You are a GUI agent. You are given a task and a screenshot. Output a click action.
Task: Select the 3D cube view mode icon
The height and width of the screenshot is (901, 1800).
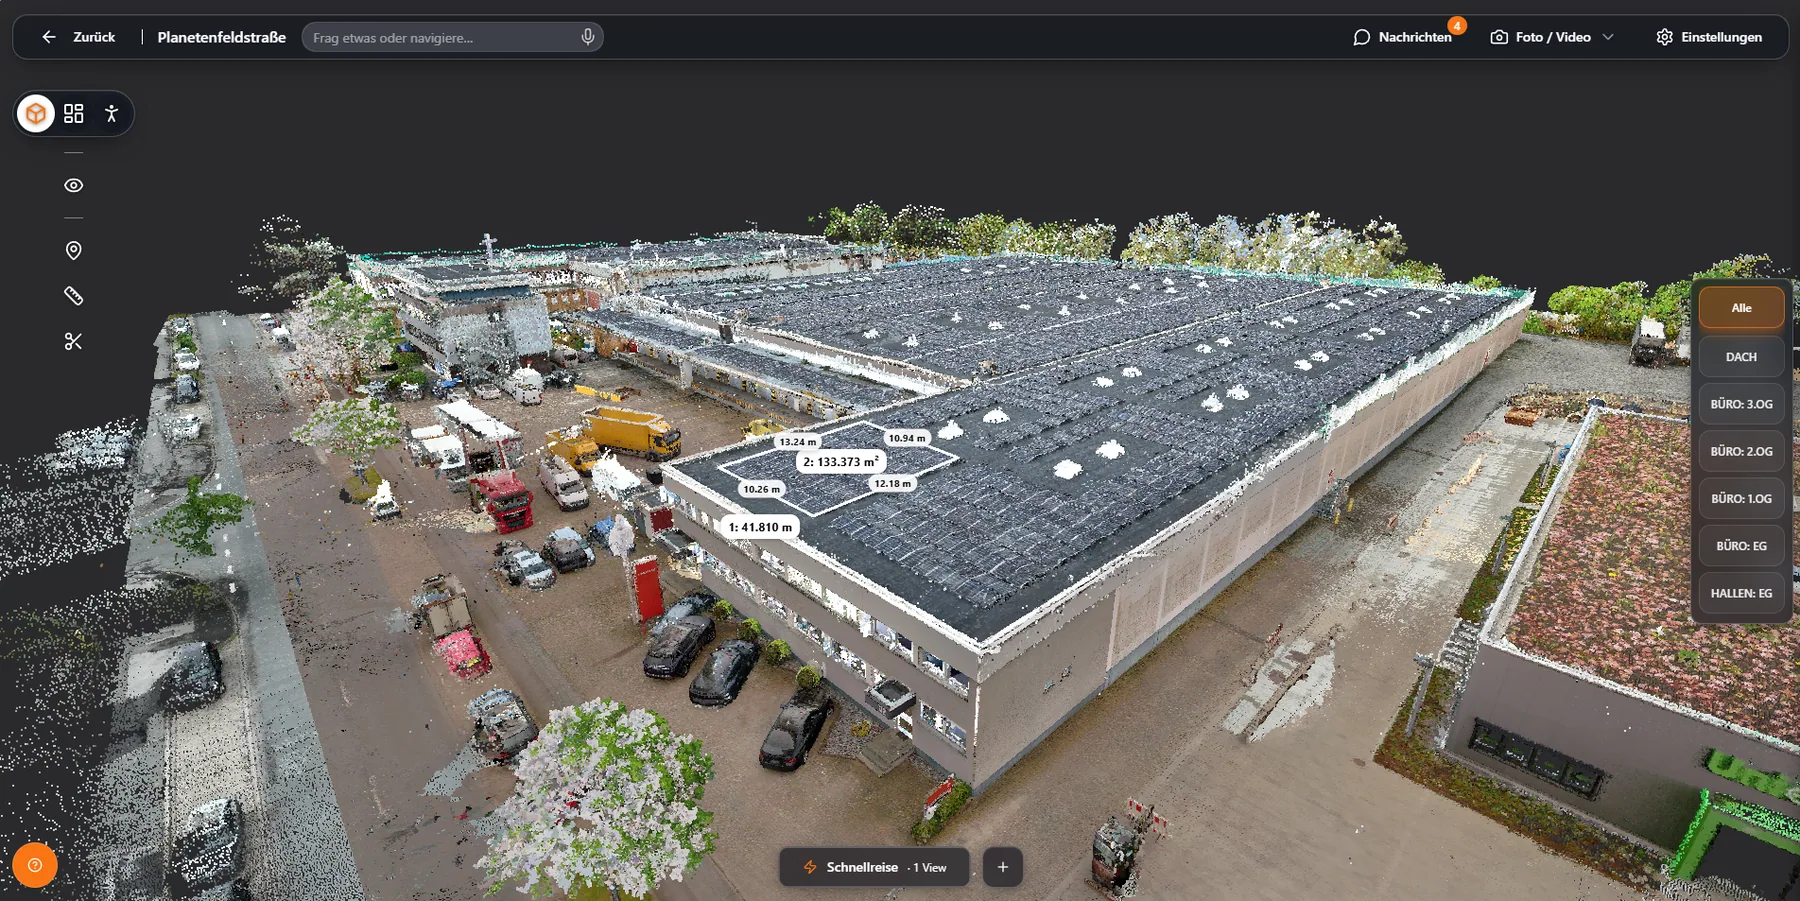[x=36, y=114]
